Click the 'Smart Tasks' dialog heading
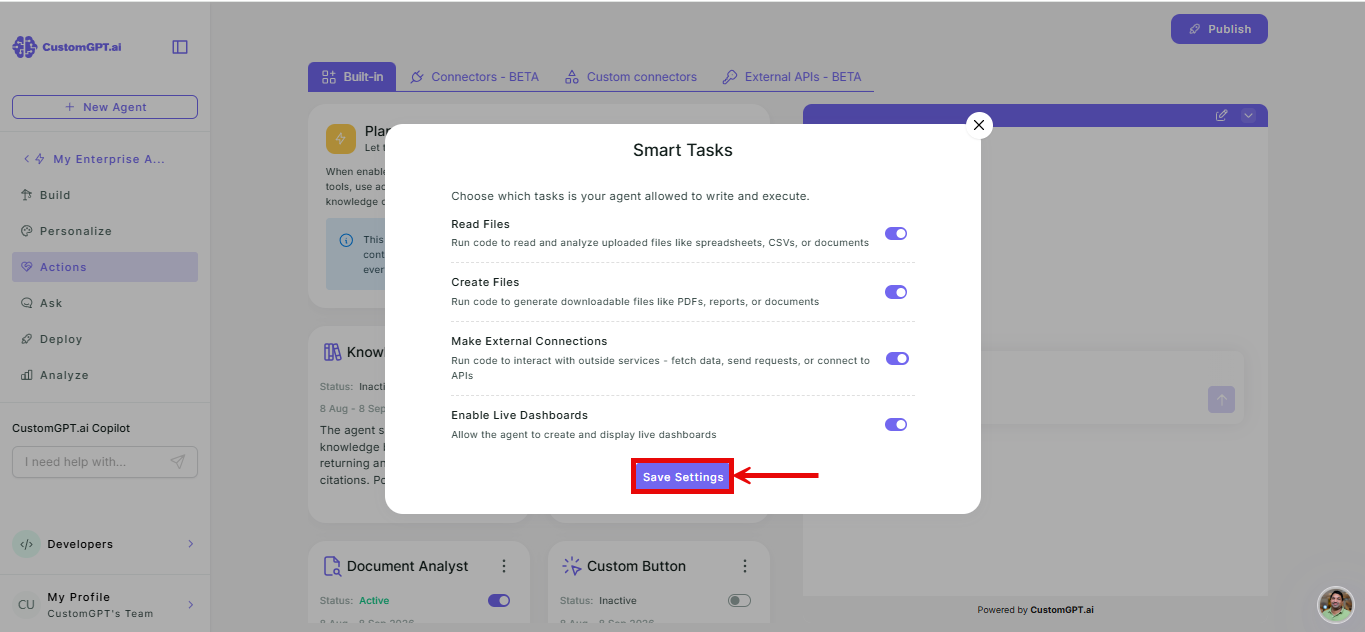This screenshot has height=632, width=1365. point(683,151)
